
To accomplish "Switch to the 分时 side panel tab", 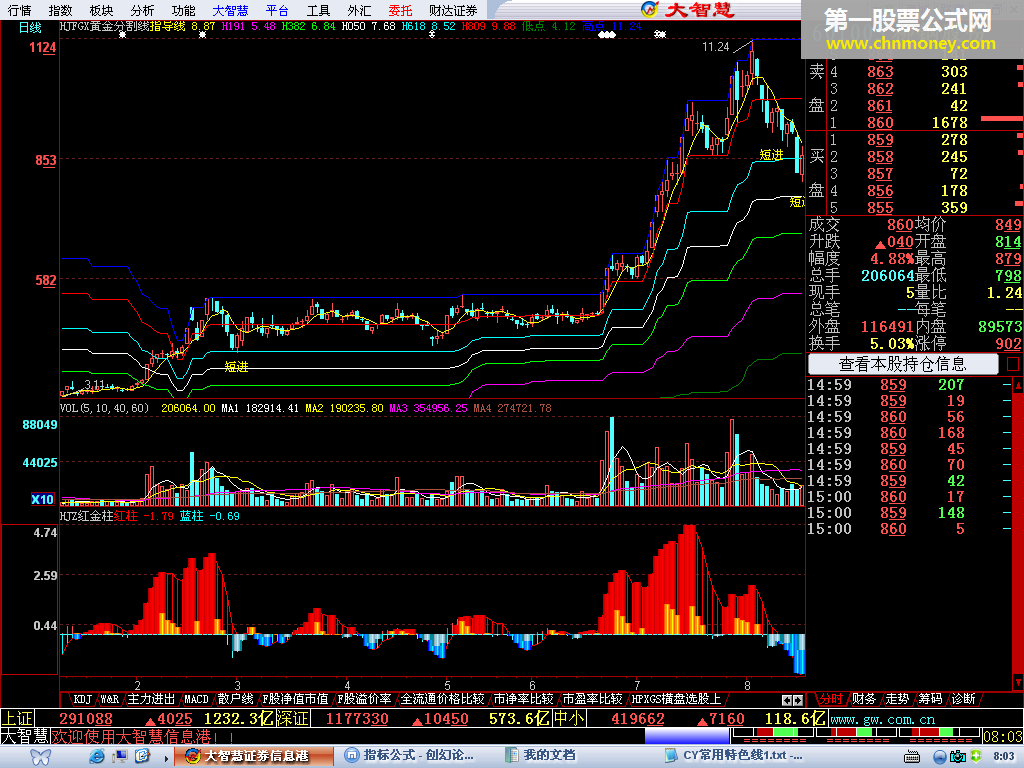I will click(x=831, y=699).
